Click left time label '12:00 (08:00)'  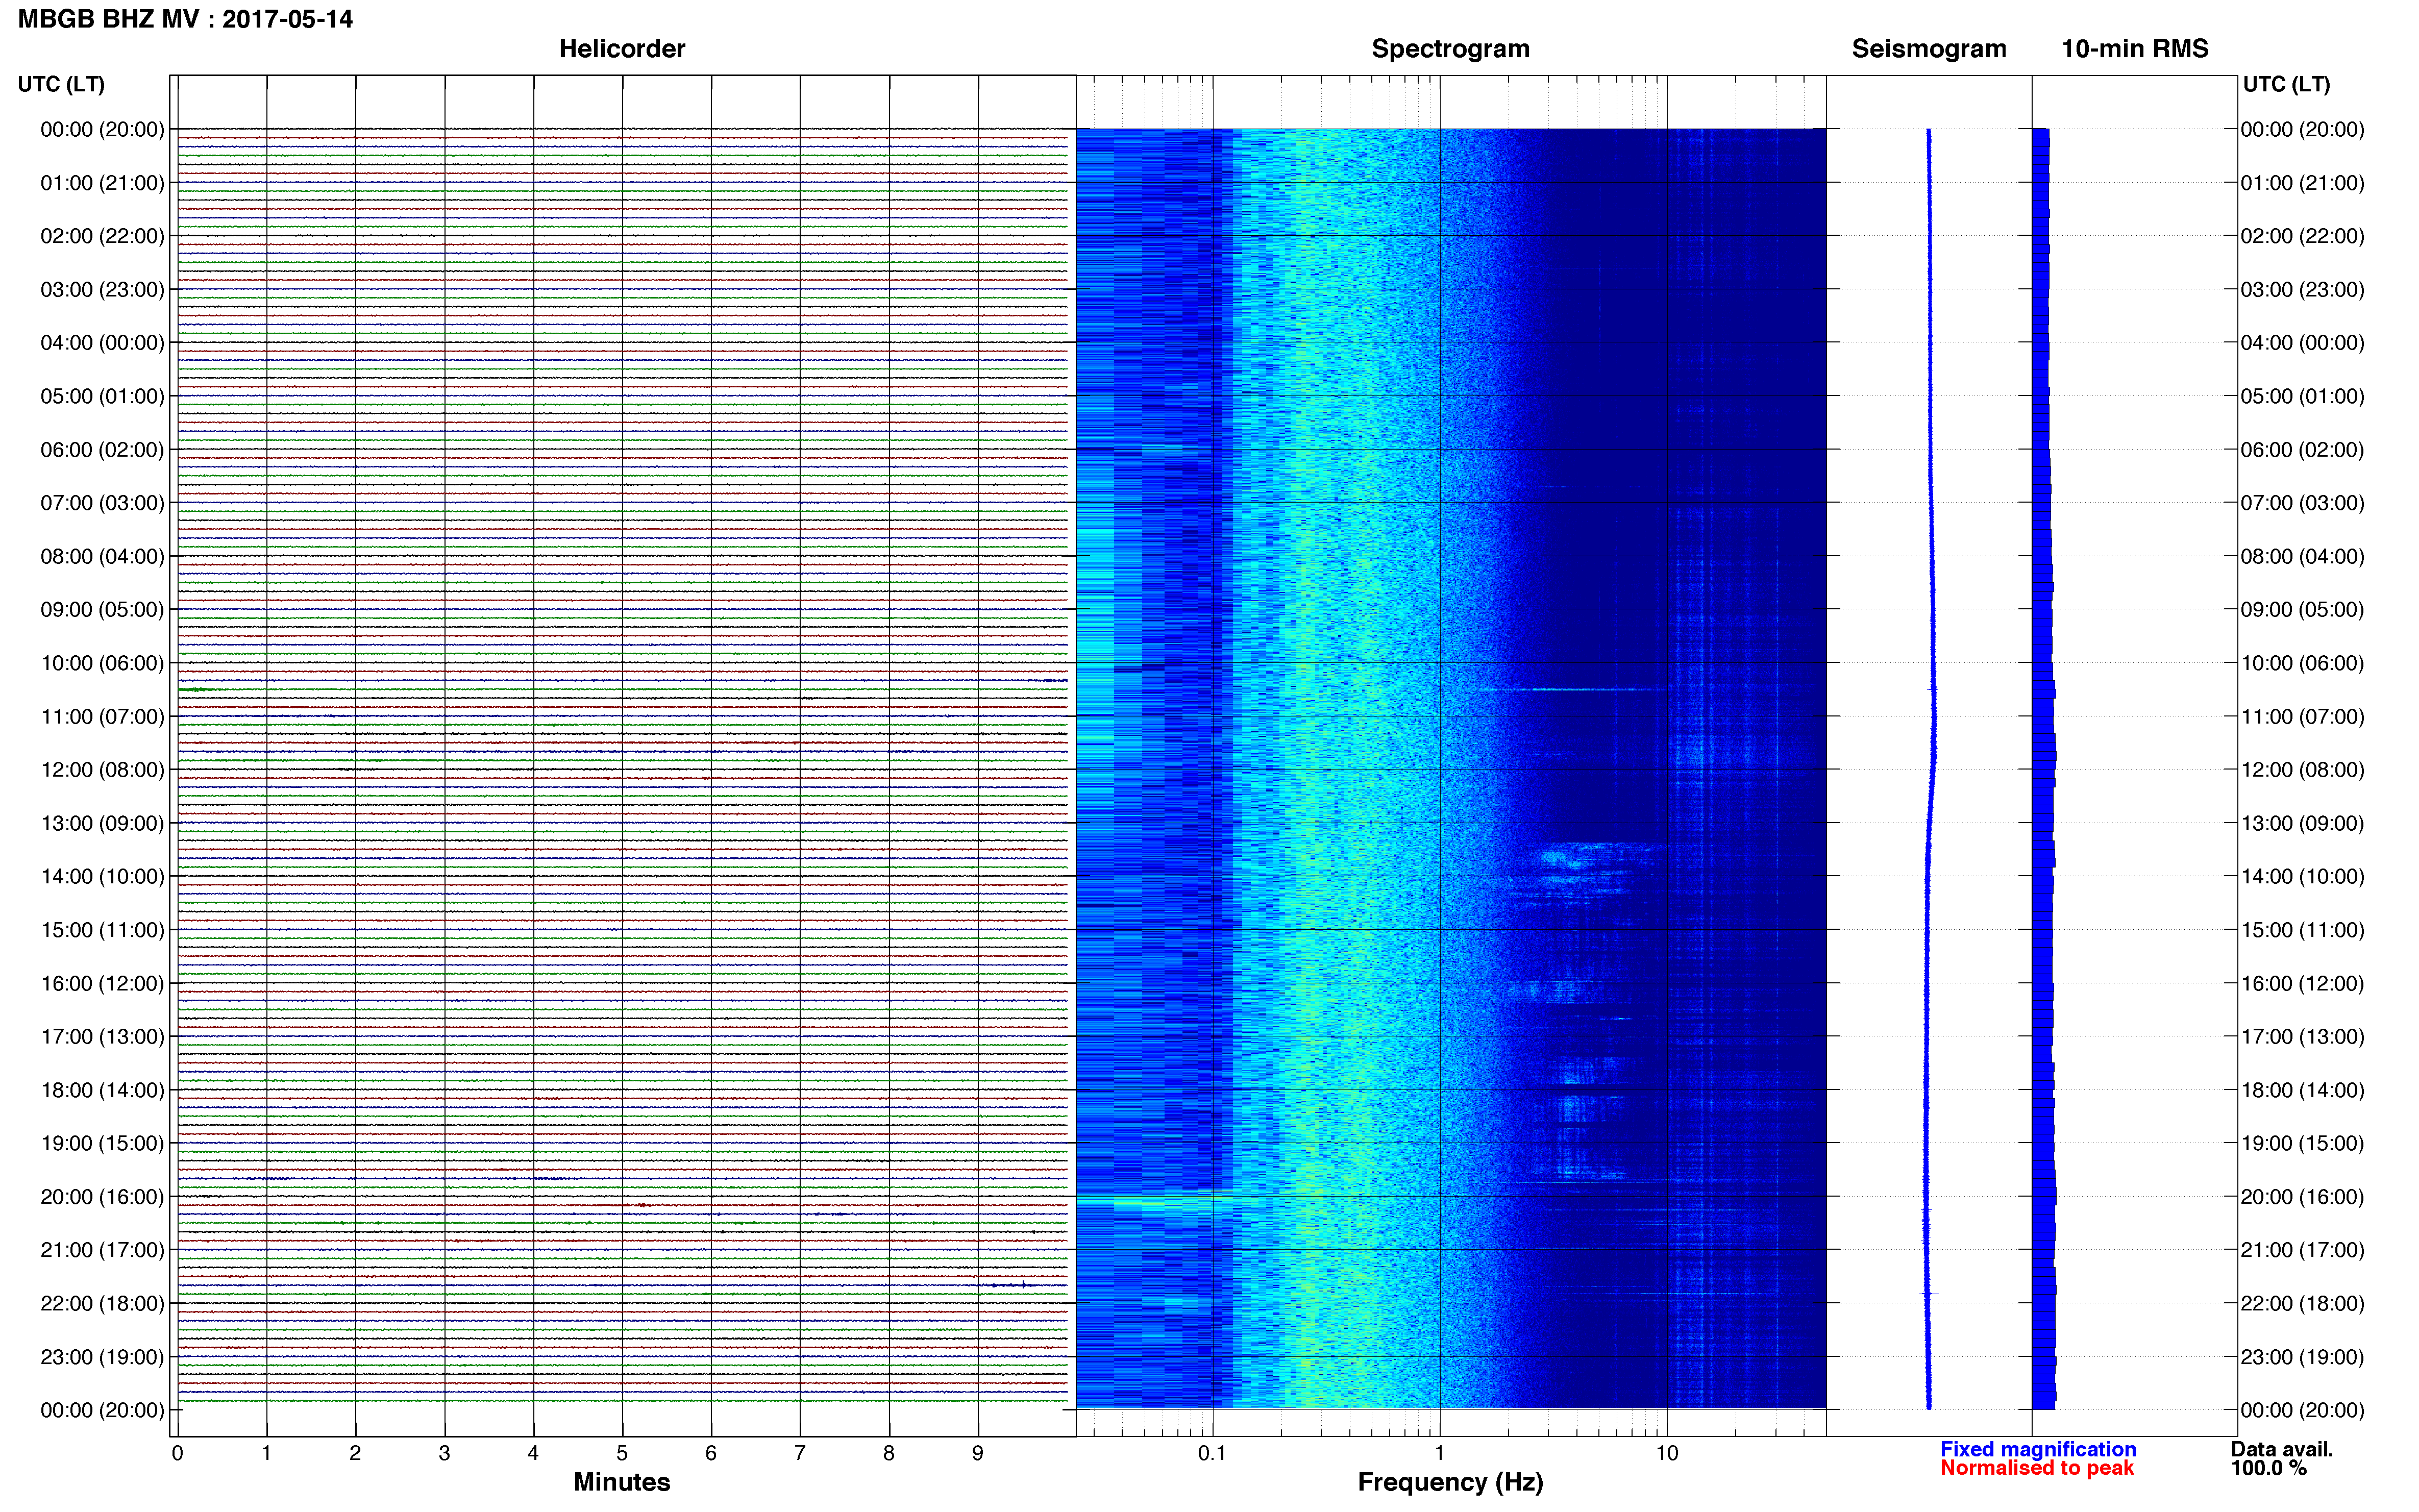coord(102,770)
